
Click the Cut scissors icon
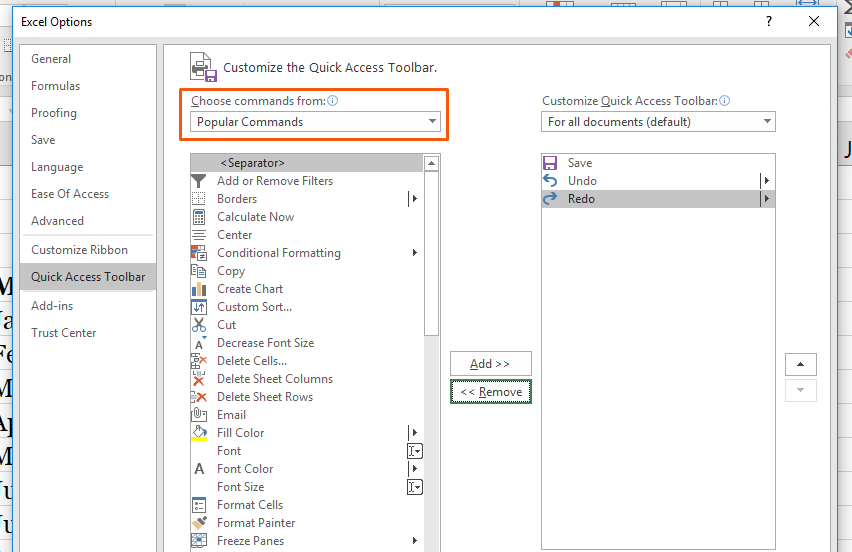199,325
